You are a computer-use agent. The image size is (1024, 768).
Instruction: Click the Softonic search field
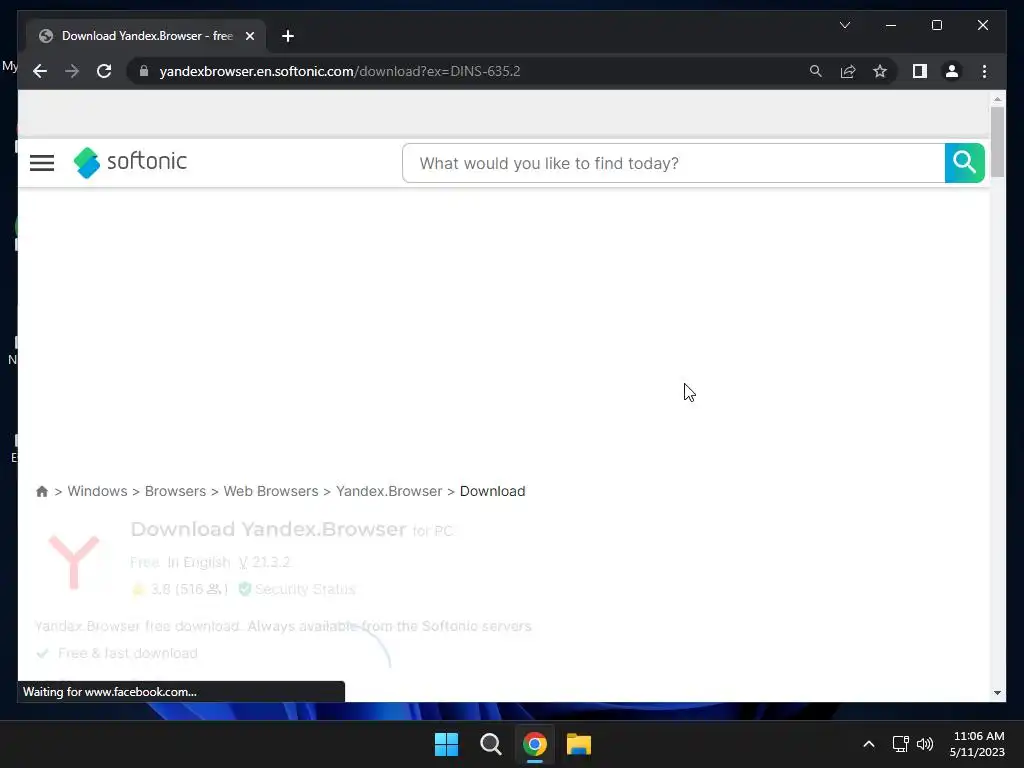pos(673,163)
